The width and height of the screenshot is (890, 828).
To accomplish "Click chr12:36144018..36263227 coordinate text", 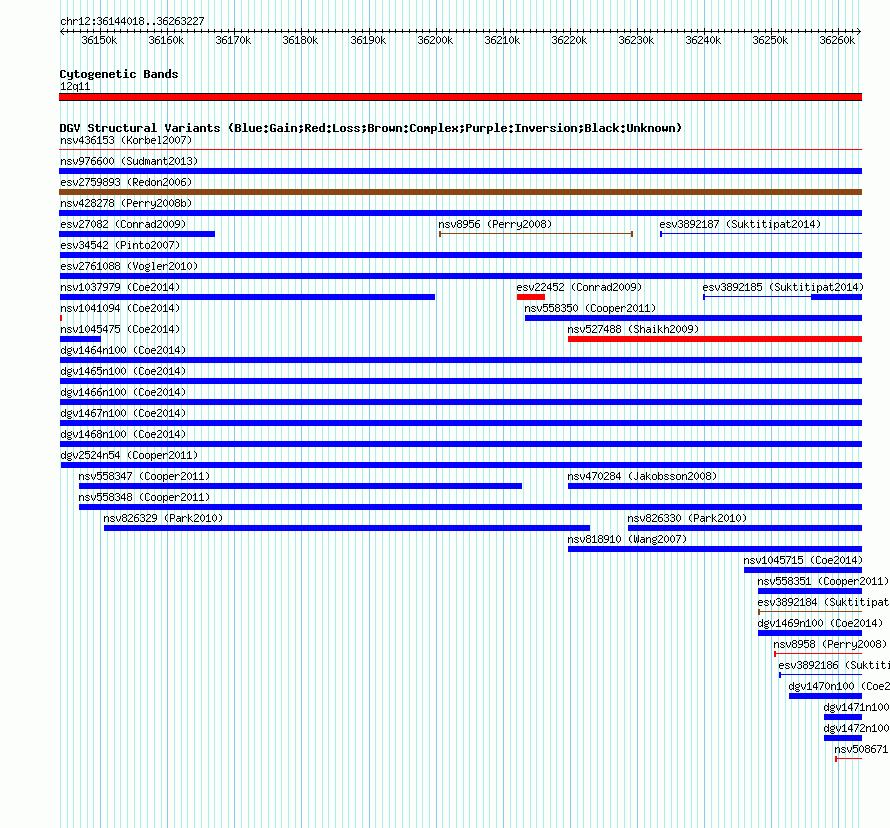I will tap(132, 22).
